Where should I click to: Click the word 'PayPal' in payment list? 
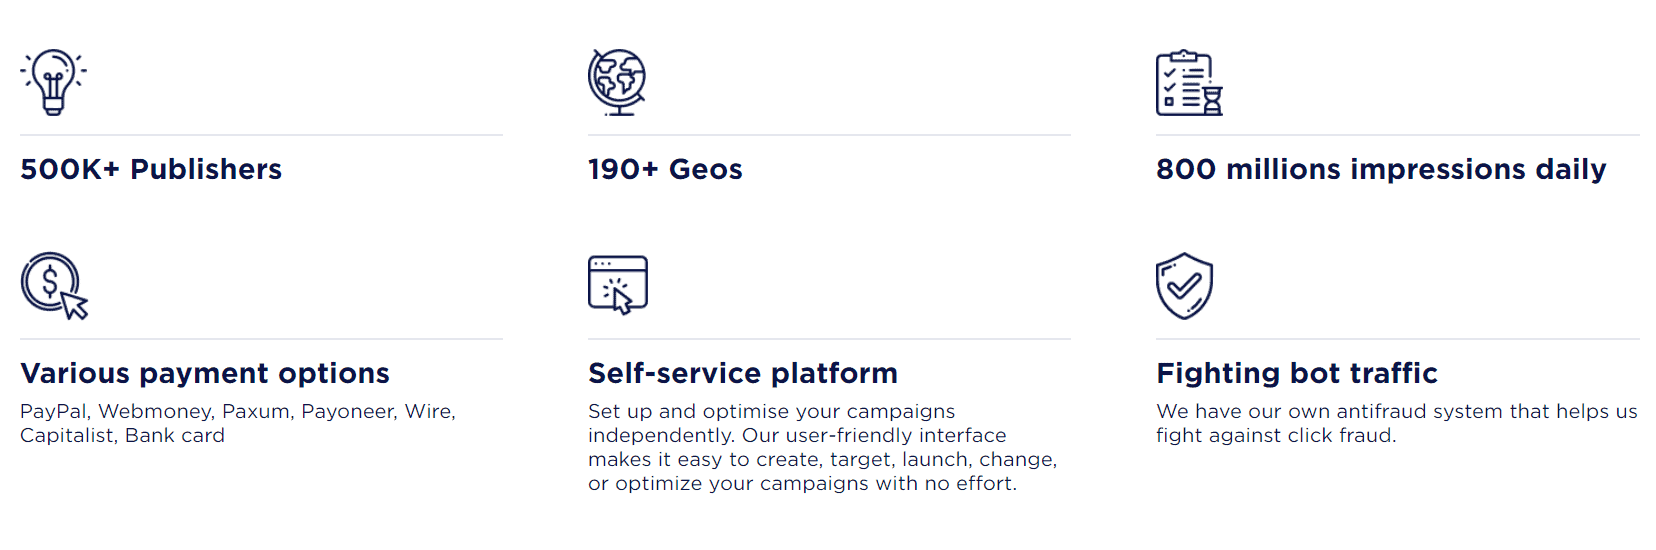(x=55, y=412)
